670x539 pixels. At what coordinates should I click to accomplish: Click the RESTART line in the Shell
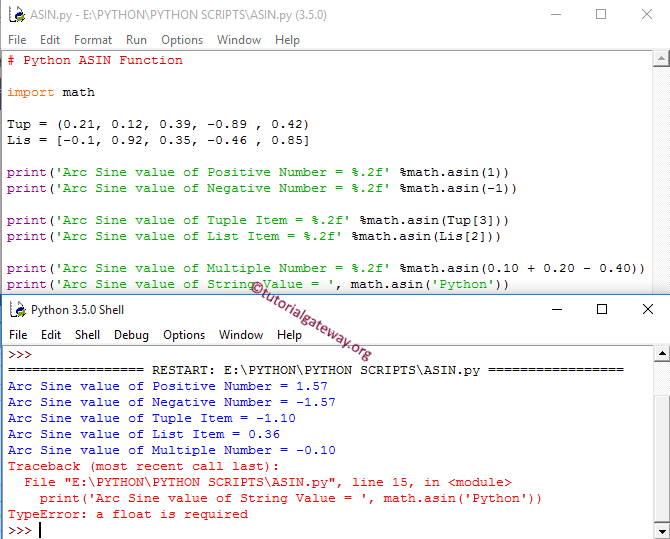point(316,370)
